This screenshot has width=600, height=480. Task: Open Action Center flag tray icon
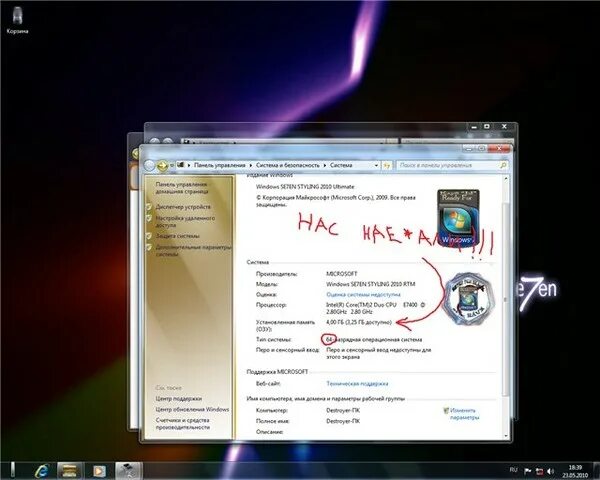(x=527, y=471)
